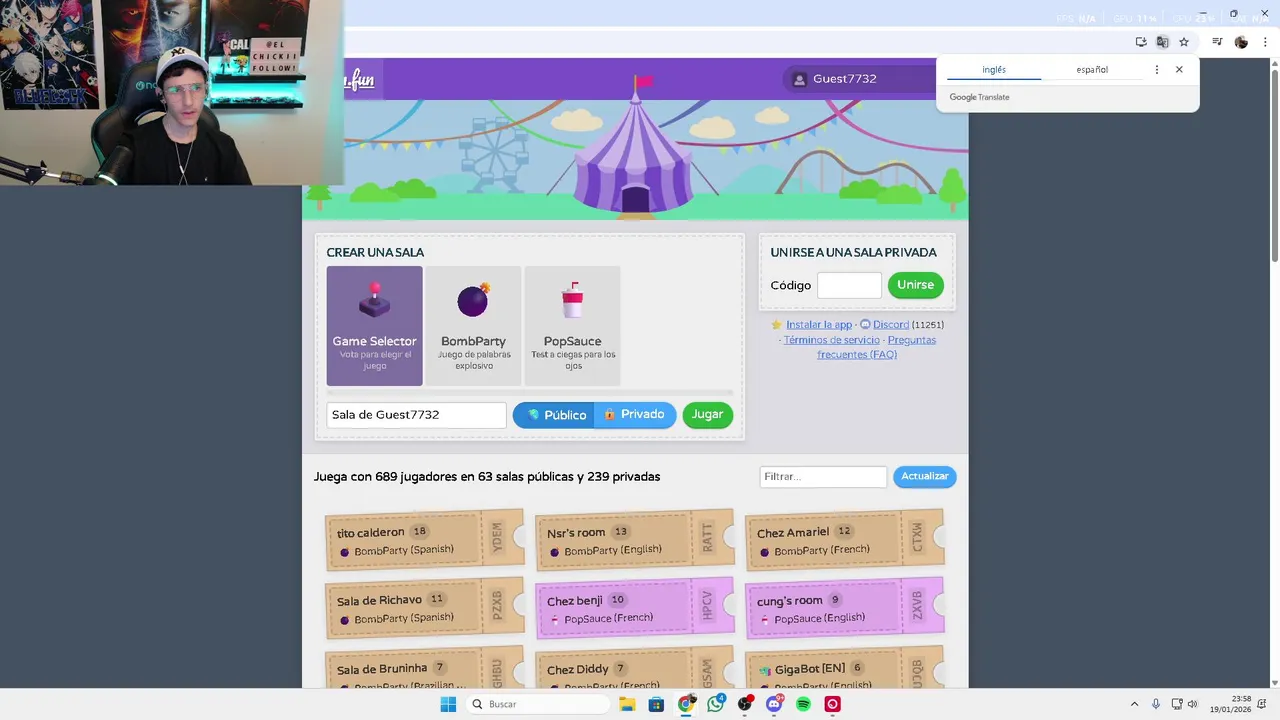The height and width of the screenshot is (720, 1280).
Task: Open the Preguntas frecuentes (FAQ) link
Action: [876, 347]
